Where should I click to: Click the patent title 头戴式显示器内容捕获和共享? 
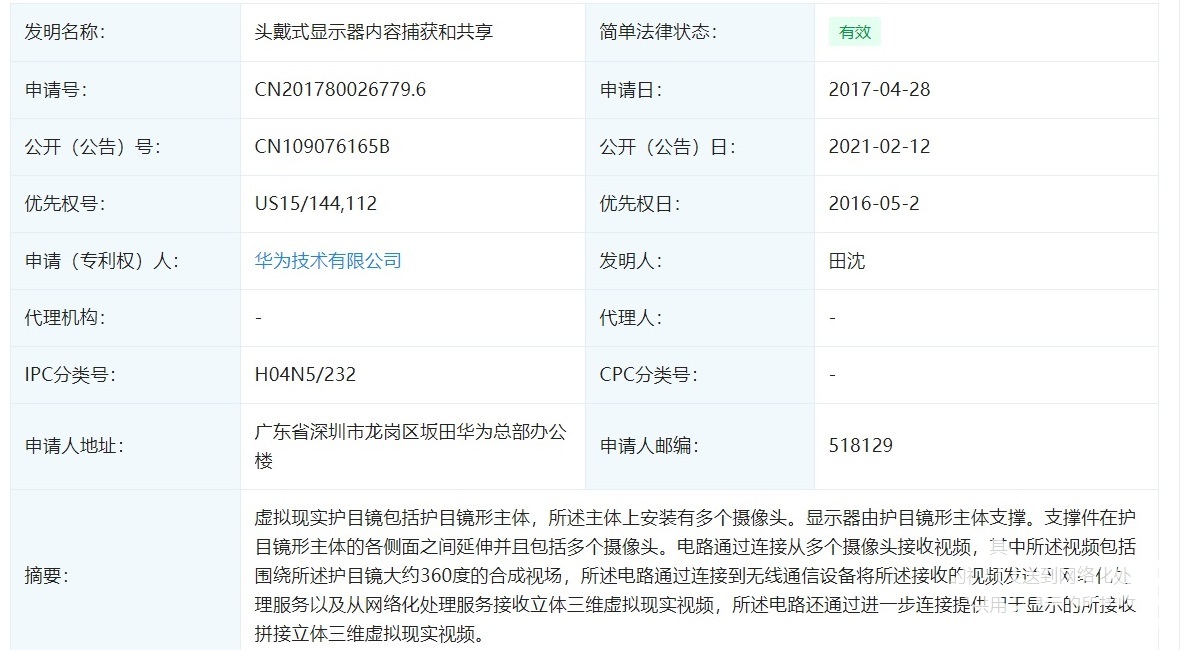click(373, 32)
